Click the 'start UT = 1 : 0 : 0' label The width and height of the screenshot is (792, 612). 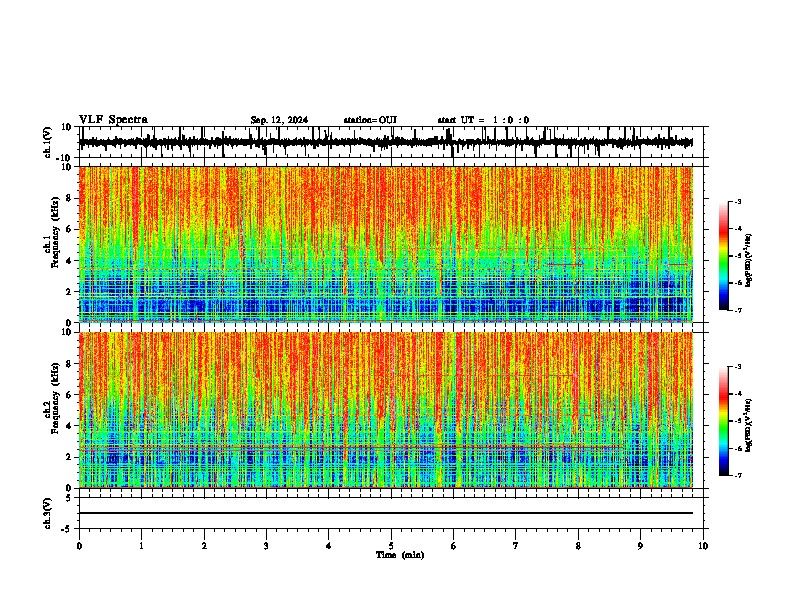483,120
